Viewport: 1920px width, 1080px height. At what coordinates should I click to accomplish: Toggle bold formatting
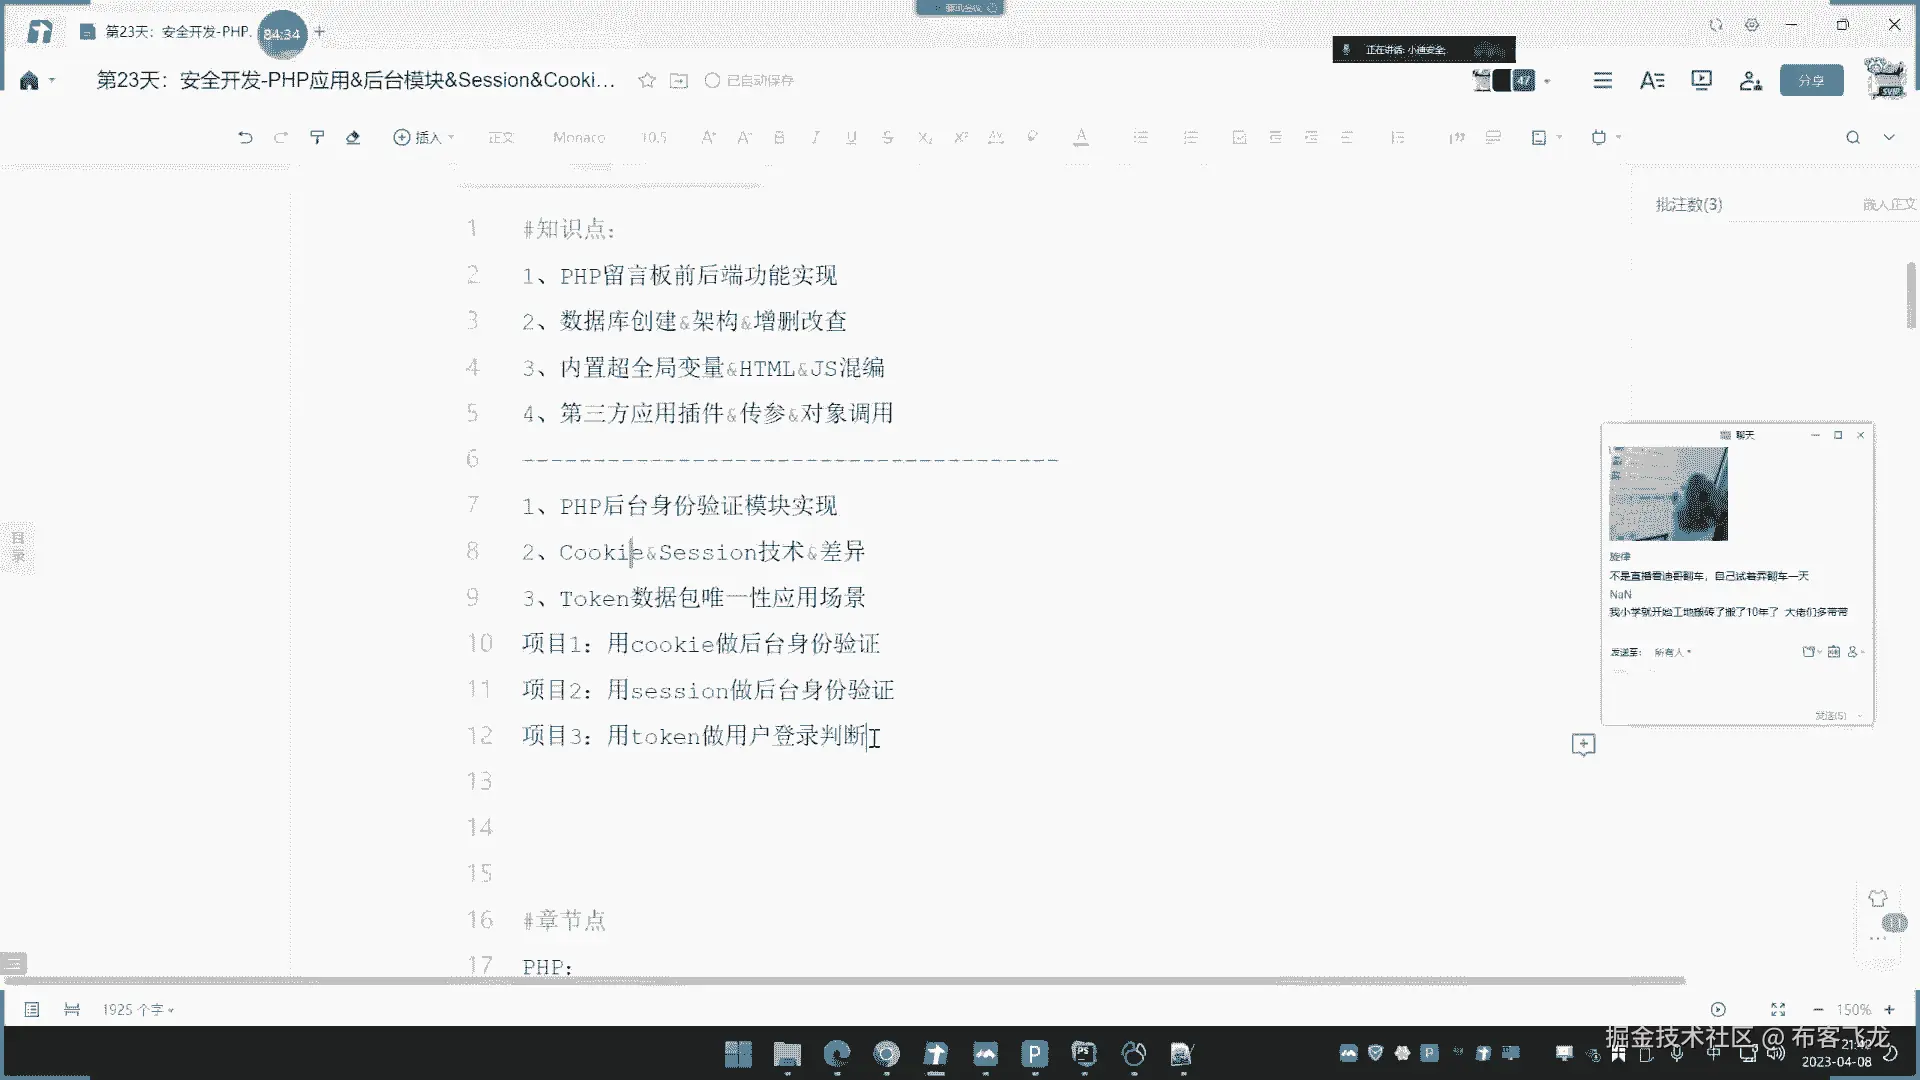click(x=779, y=138)
